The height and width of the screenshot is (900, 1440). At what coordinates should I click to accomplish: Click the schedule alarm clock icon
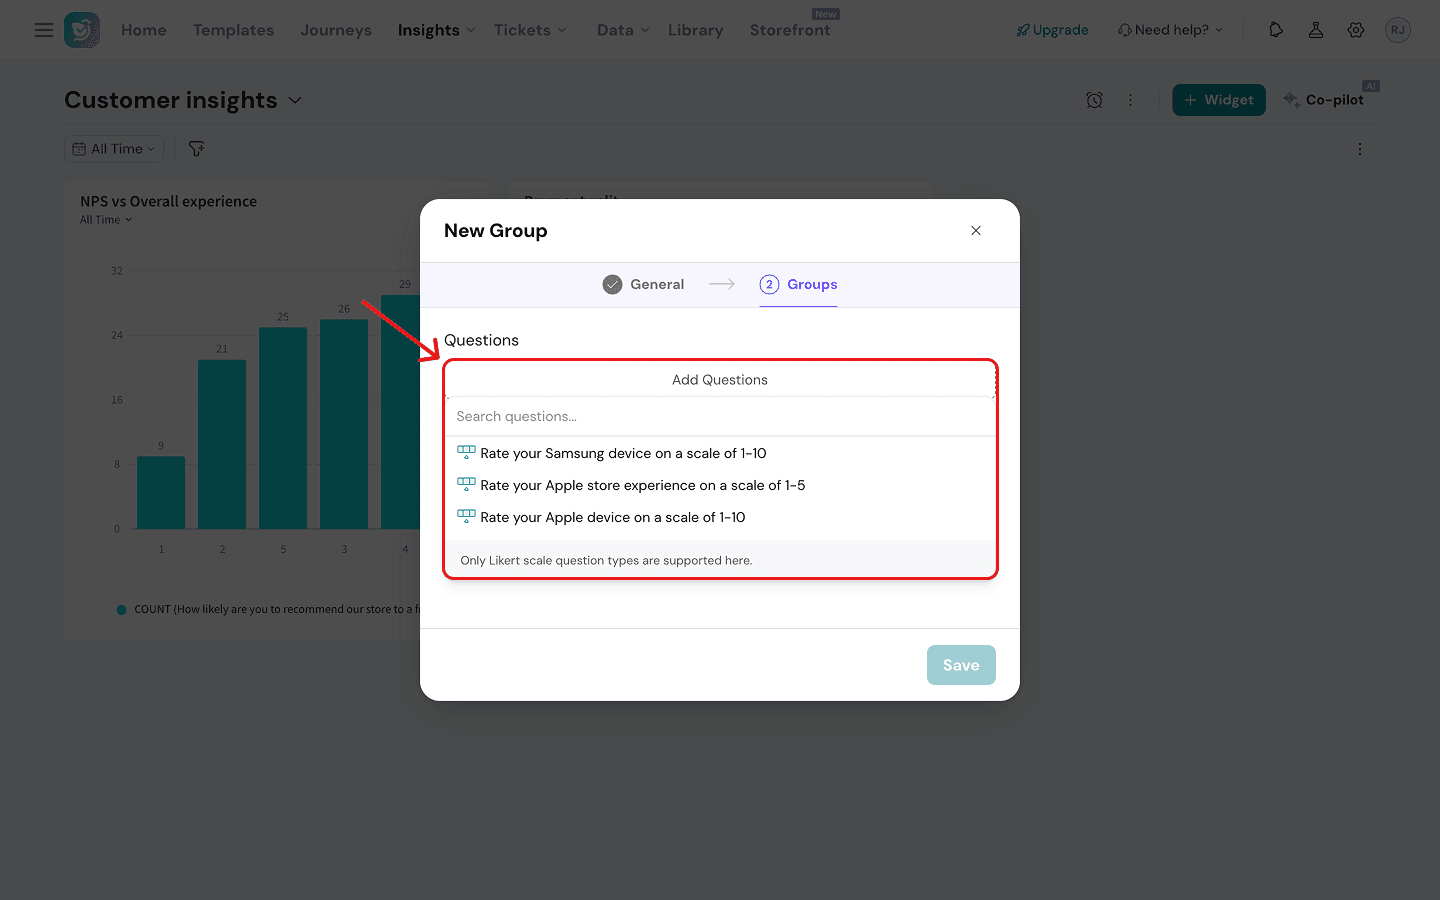coord(1094,100)
